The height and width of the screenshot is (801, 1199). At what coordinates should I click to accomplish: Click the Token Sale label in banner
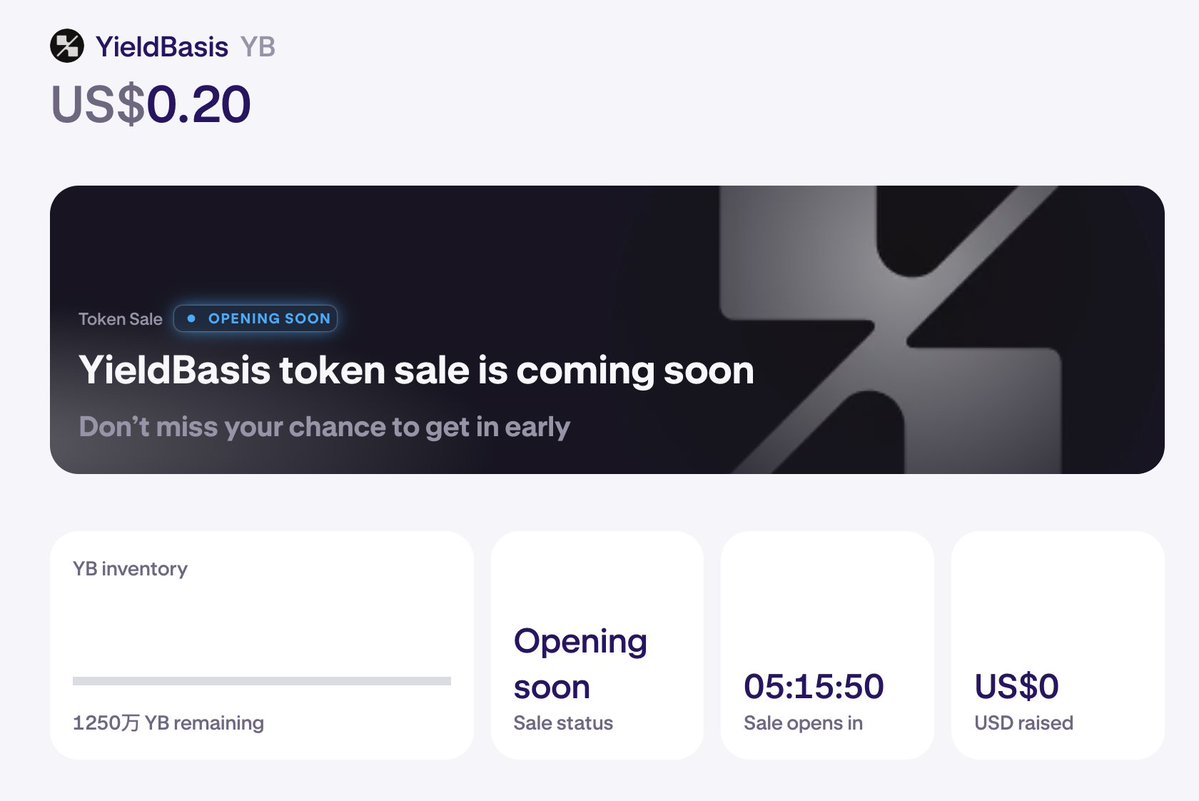point(120,319)
